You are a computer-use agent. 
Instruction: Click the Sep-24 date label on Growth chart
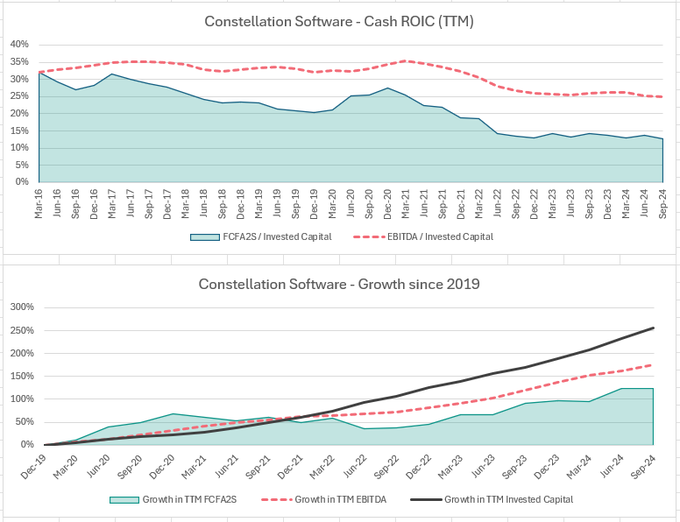[x=643, y=466]
